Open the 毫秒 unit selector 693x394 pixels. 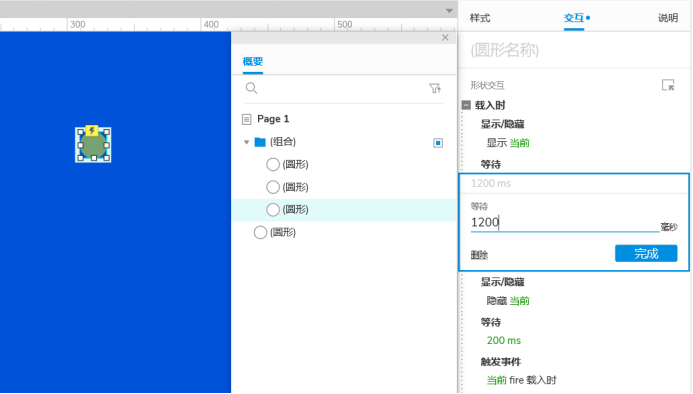(x=669, y=227)
